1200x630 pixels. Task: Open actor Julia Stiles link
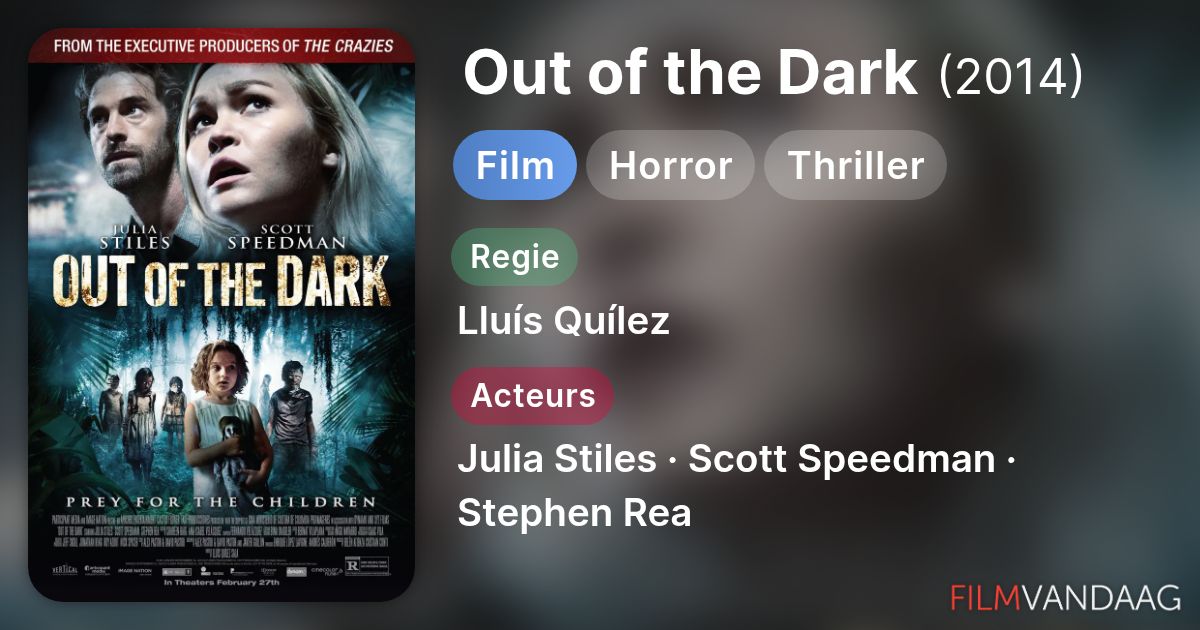(x=557, y=459)
